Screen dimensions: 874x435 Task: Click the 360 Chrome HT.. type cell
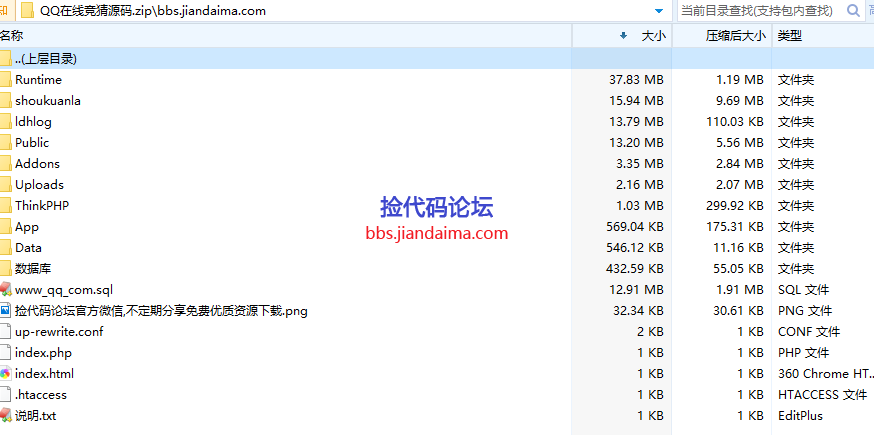tap(826, 374)
